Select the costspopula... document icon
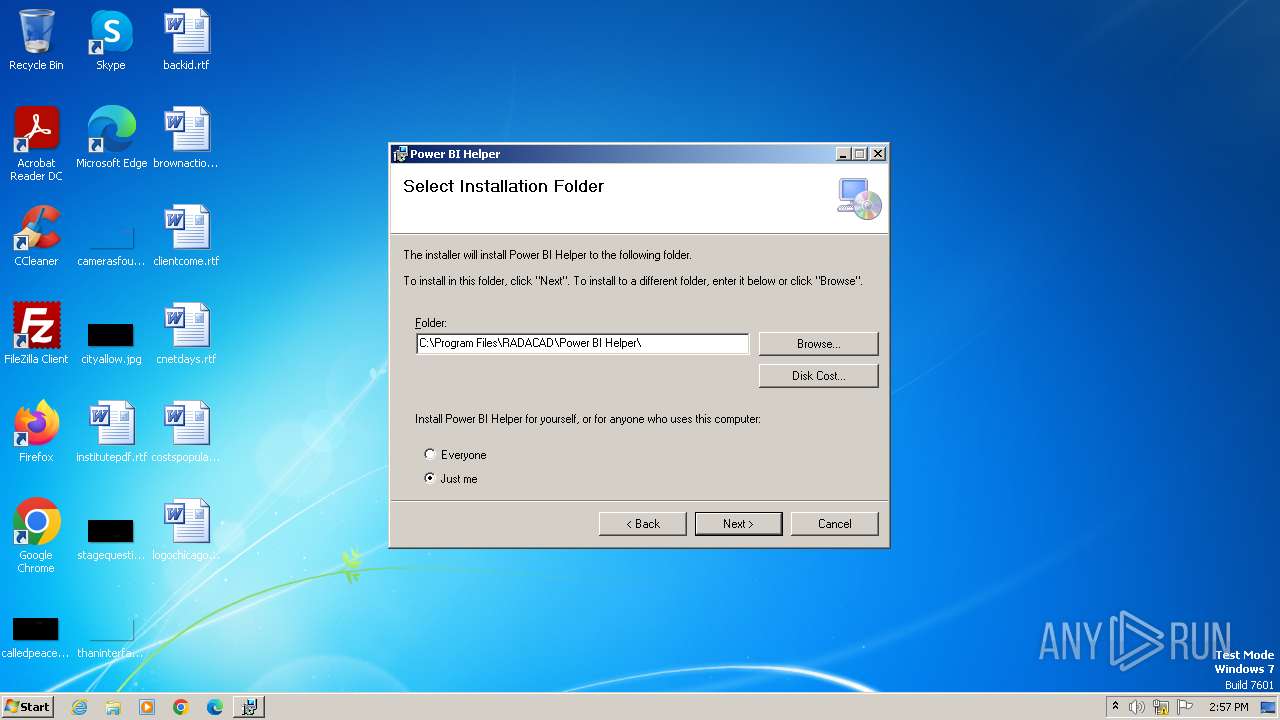 click(186, 432)
